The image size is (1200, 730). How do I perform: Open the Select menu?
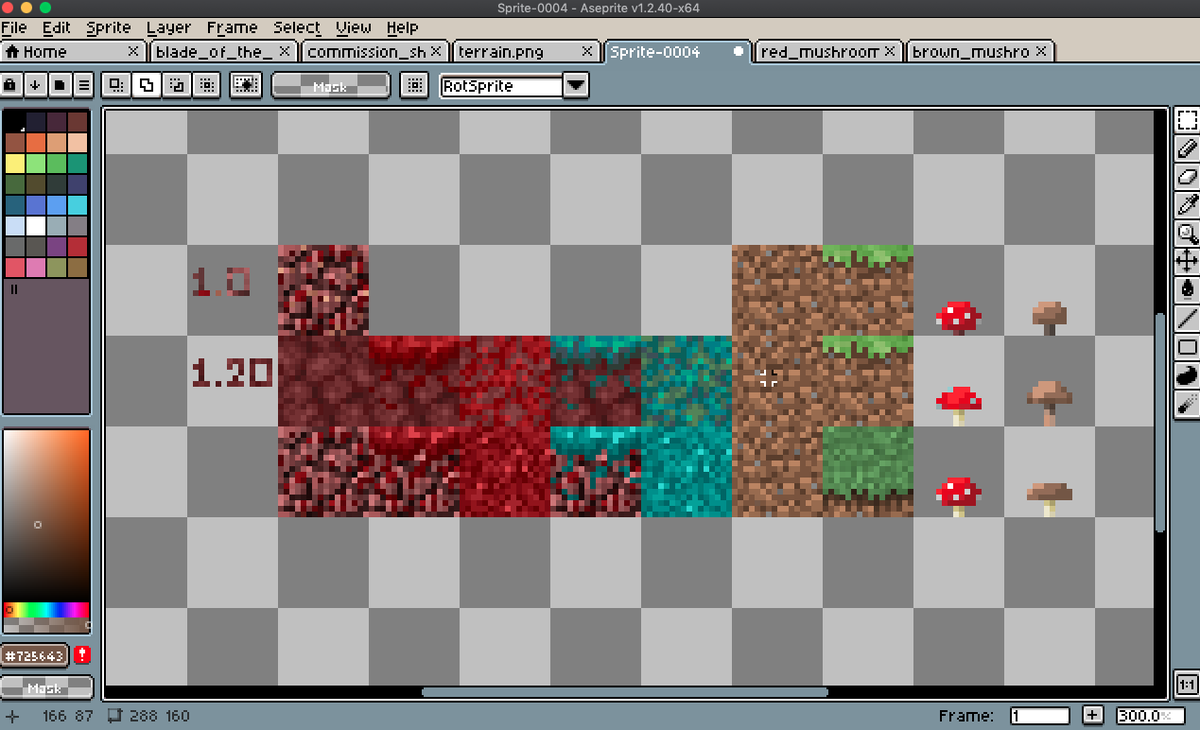coord(297,27)
